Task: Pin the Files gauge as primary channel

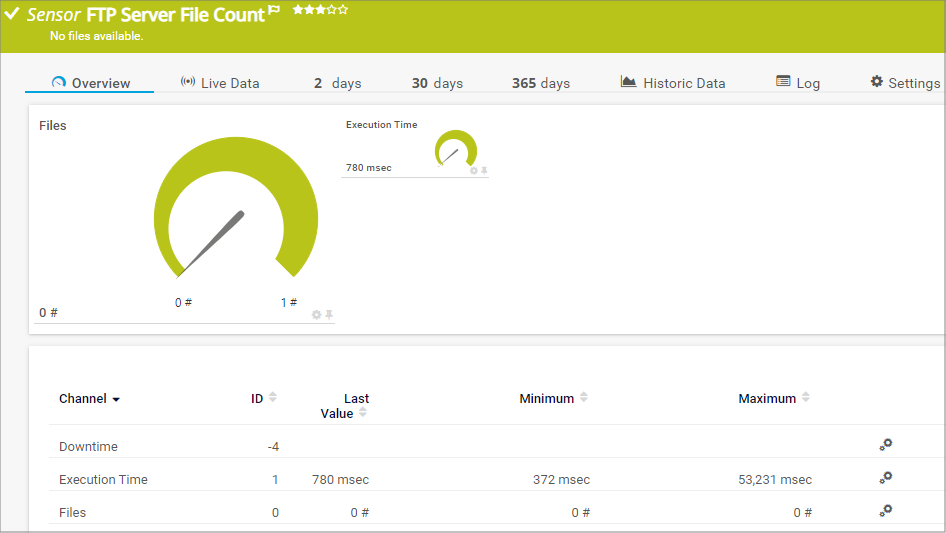Action: (x=329, y=314)
